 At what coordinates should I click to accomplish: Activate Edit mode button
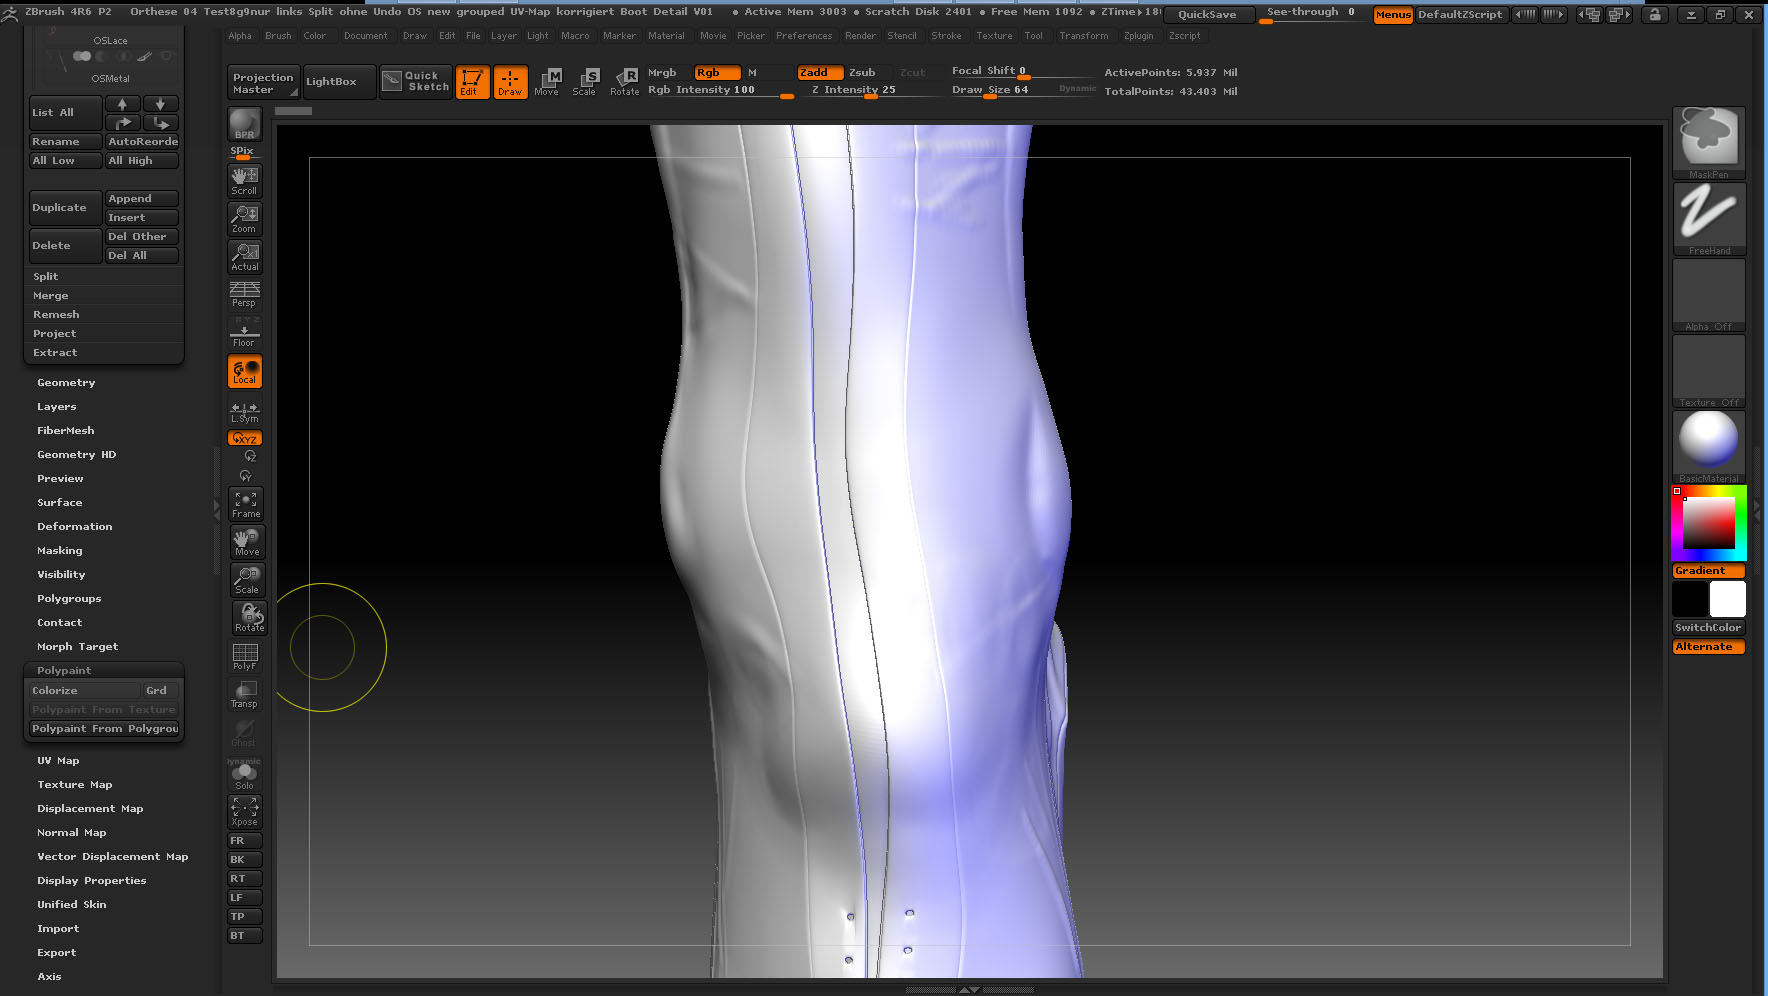472,82
